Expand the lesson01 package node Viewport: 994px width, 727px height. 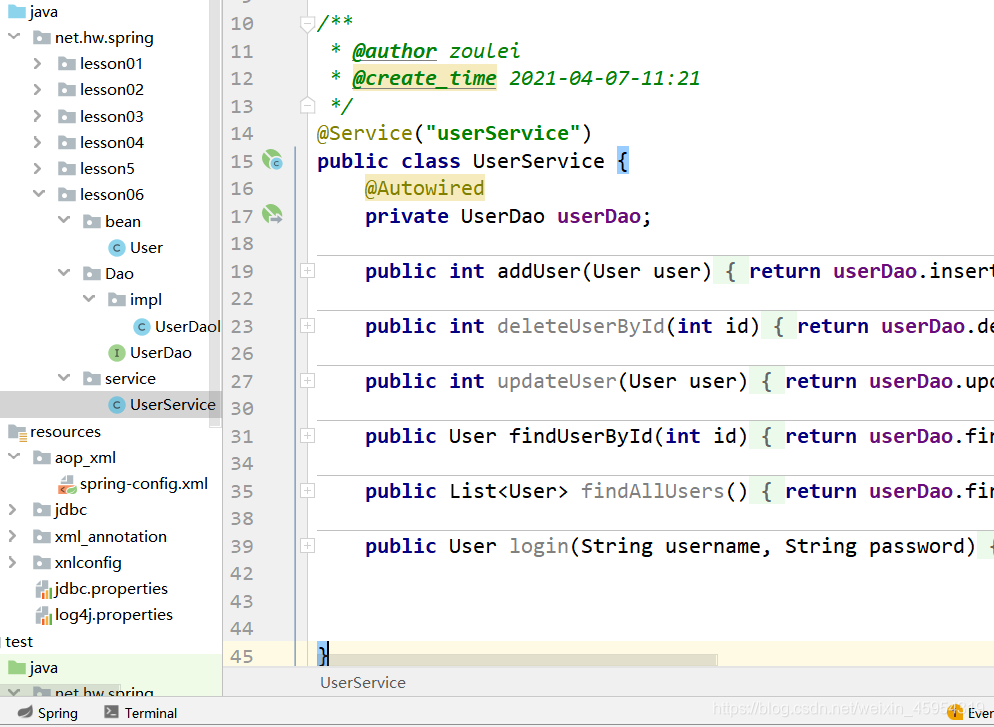tap(37, 64)
